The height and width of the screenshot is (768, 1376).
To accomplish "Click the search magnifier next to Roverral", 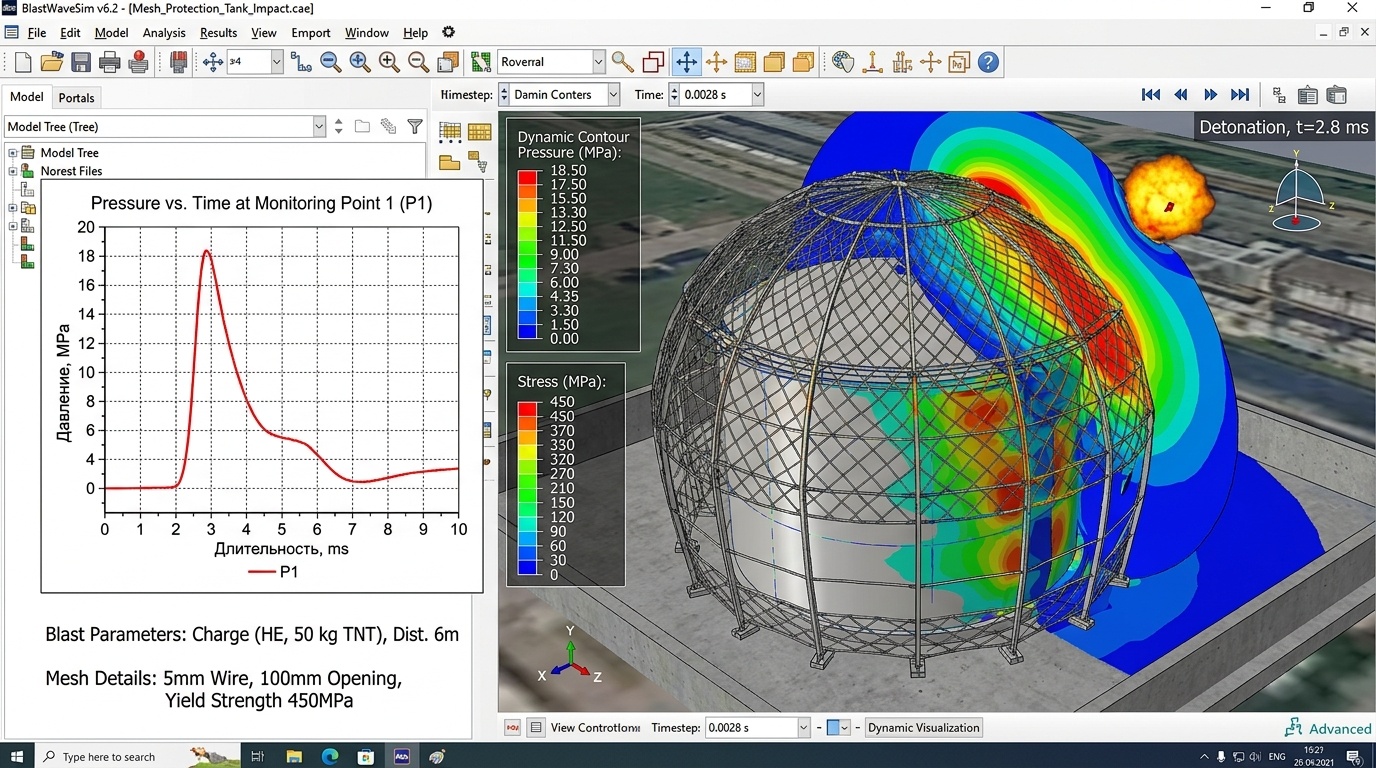I will [x=623, y=62].
